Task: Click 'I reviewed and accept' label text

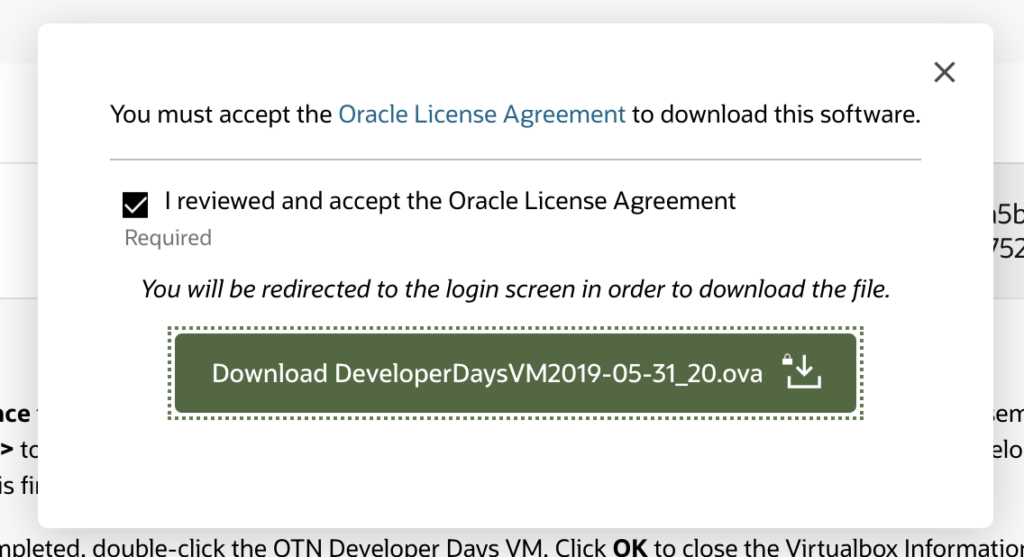Action: click(x=450, y=200)
